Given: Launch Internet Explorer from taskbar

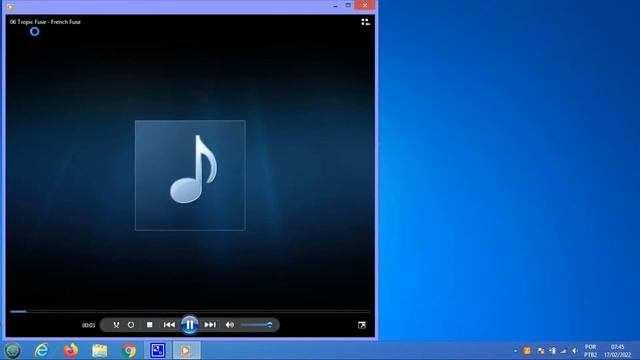Looking at the screenshot, I should [x=41, y=350].
